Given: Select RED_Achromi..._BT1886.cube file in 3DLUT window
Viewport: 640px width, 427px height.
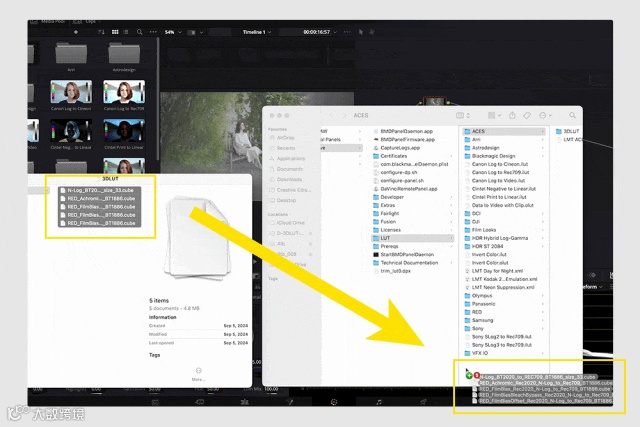Looking at the screenshot, I should [x=100, y=198].
